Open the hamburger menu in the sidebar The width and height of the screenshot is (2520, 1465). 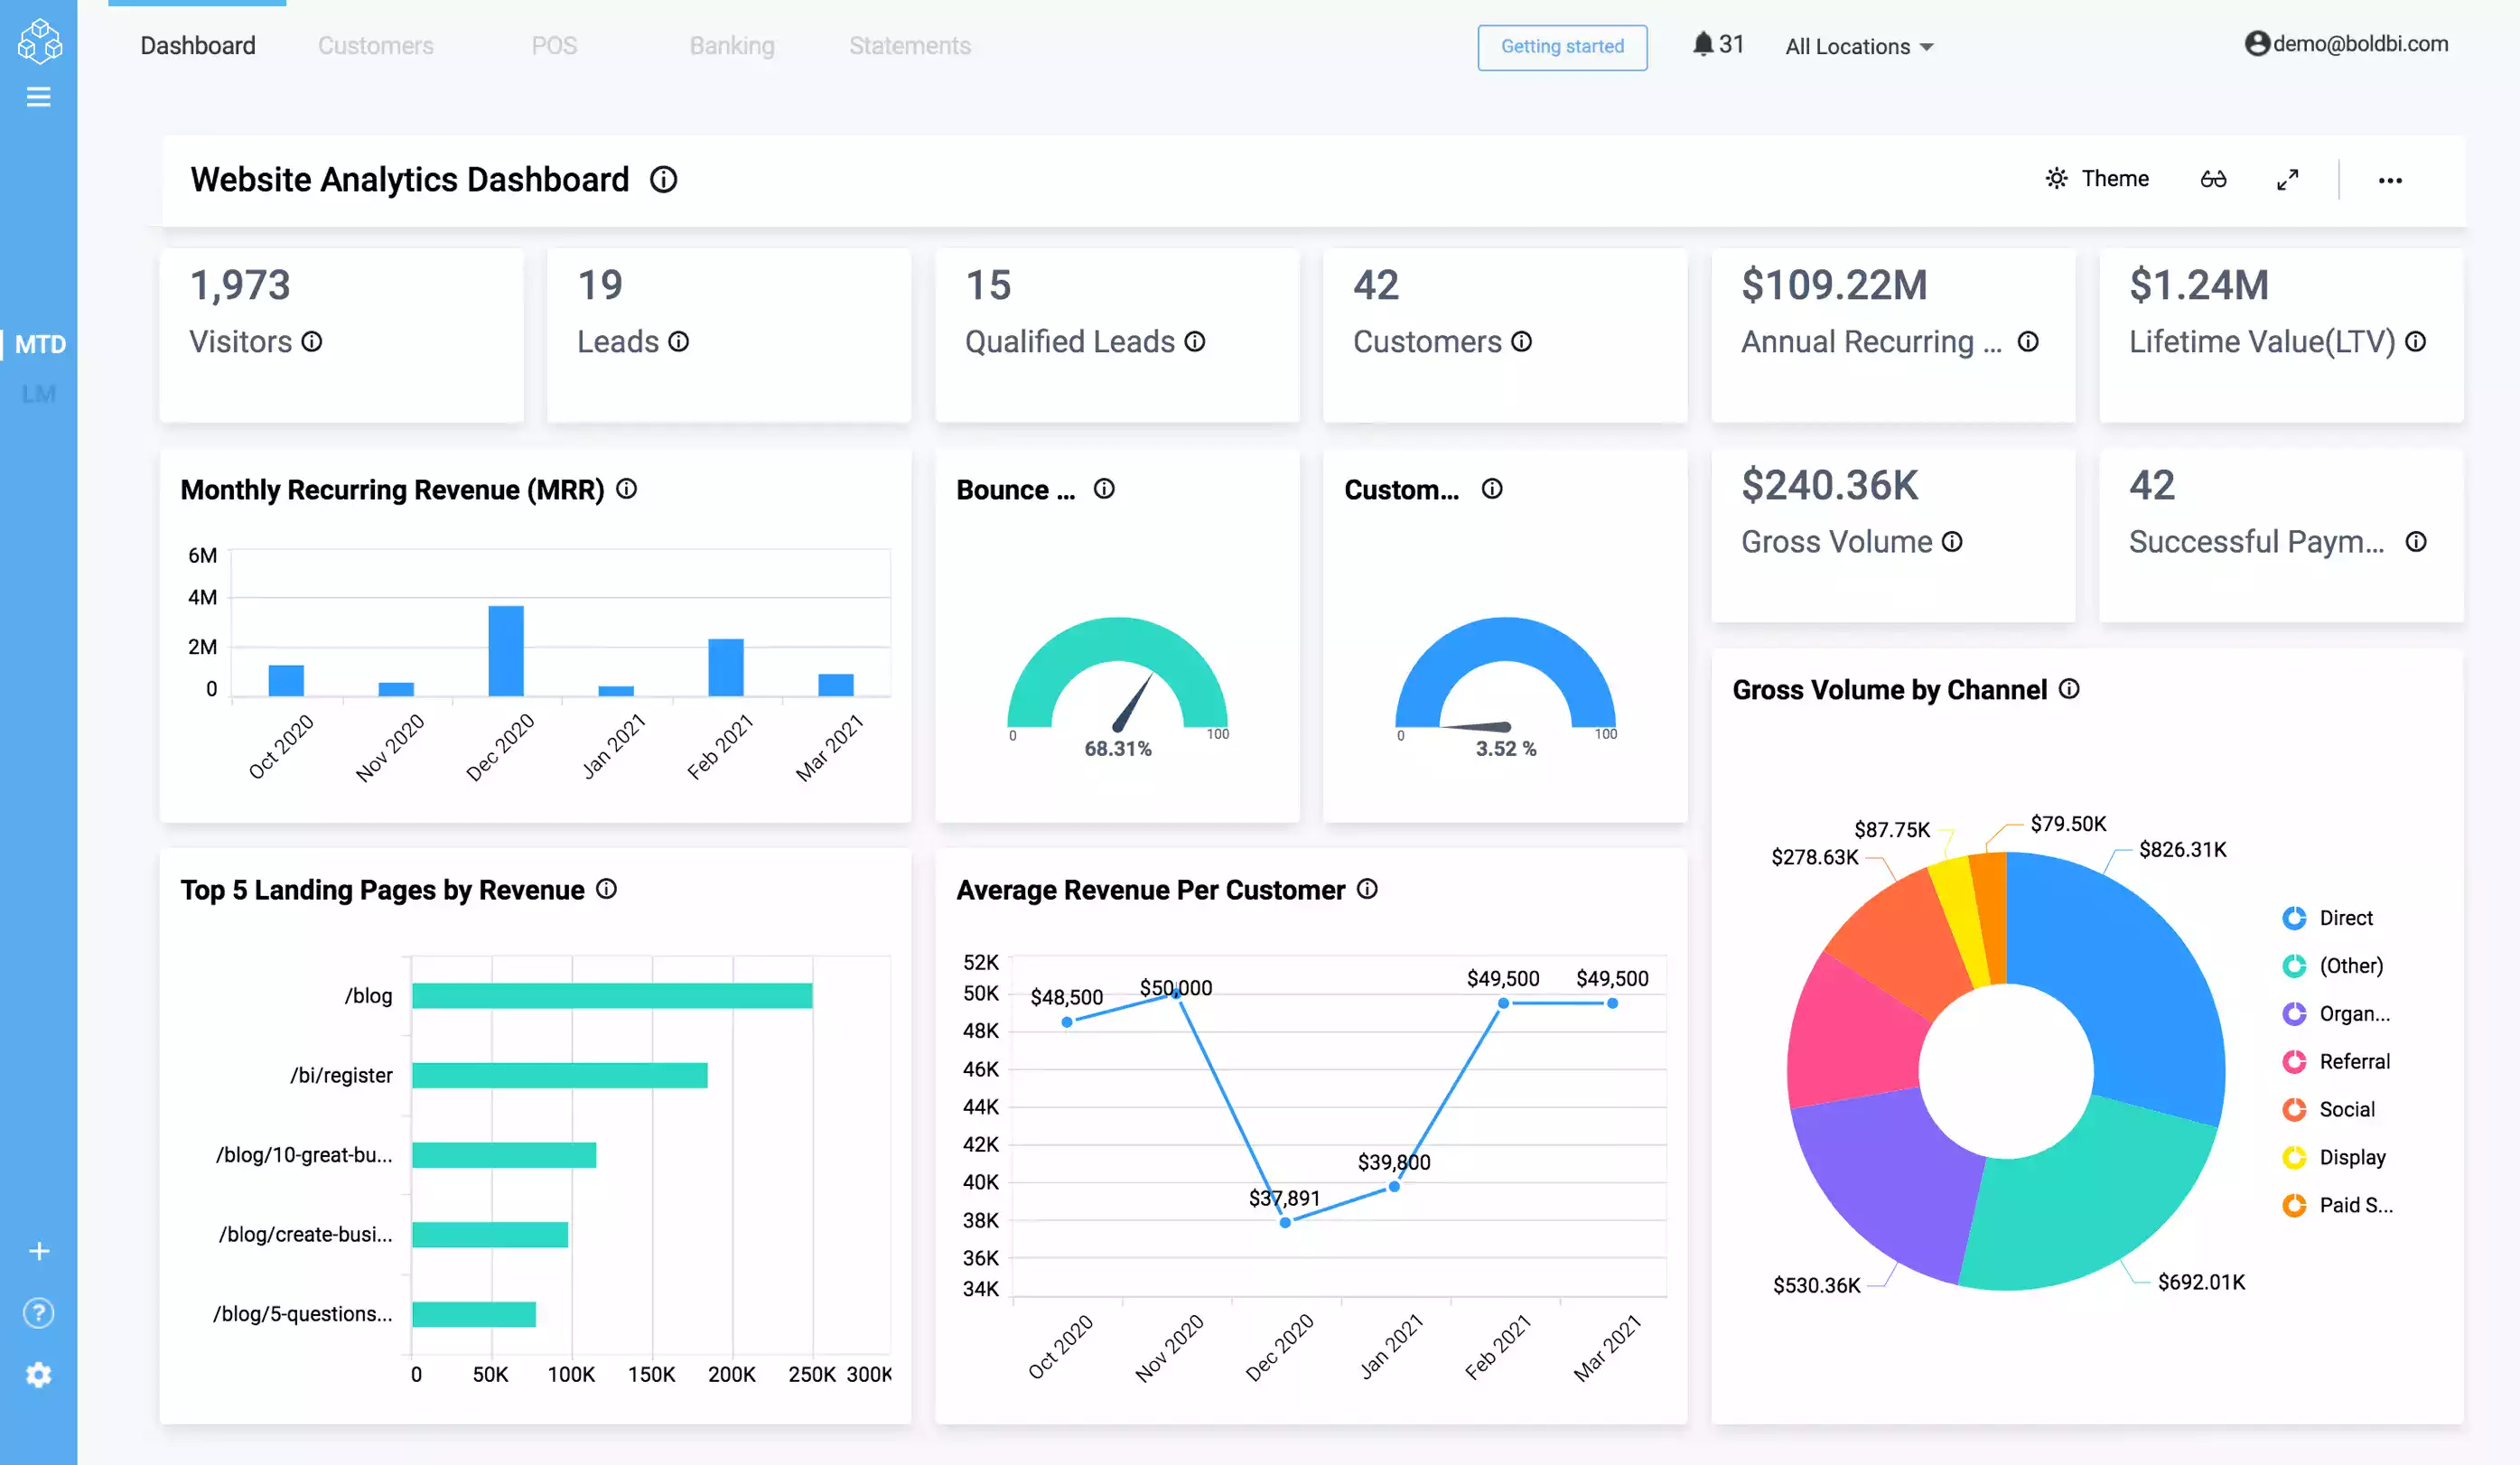(x=39, y=97)
